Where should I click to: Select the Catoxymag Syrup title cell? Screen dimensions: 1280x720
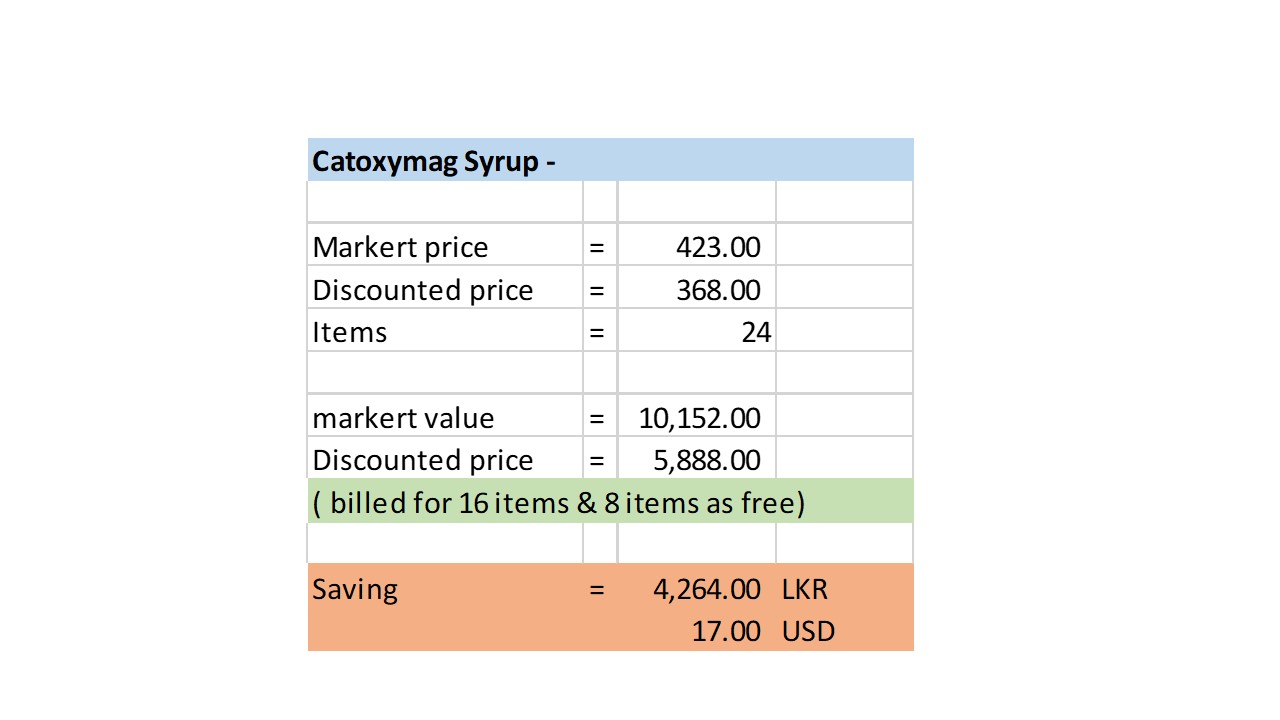[610, 160]
